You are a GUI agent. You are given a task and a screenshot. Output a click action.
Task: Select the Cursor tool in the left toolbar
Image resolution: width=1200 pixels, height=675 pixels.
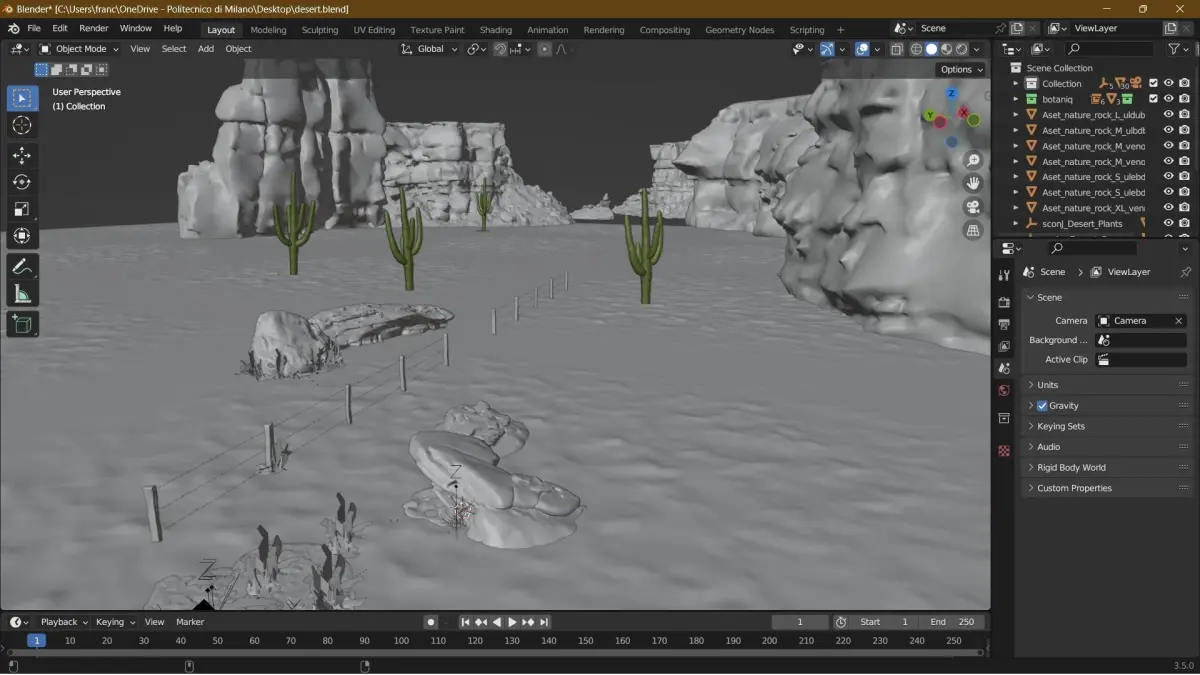coord(22,125)
